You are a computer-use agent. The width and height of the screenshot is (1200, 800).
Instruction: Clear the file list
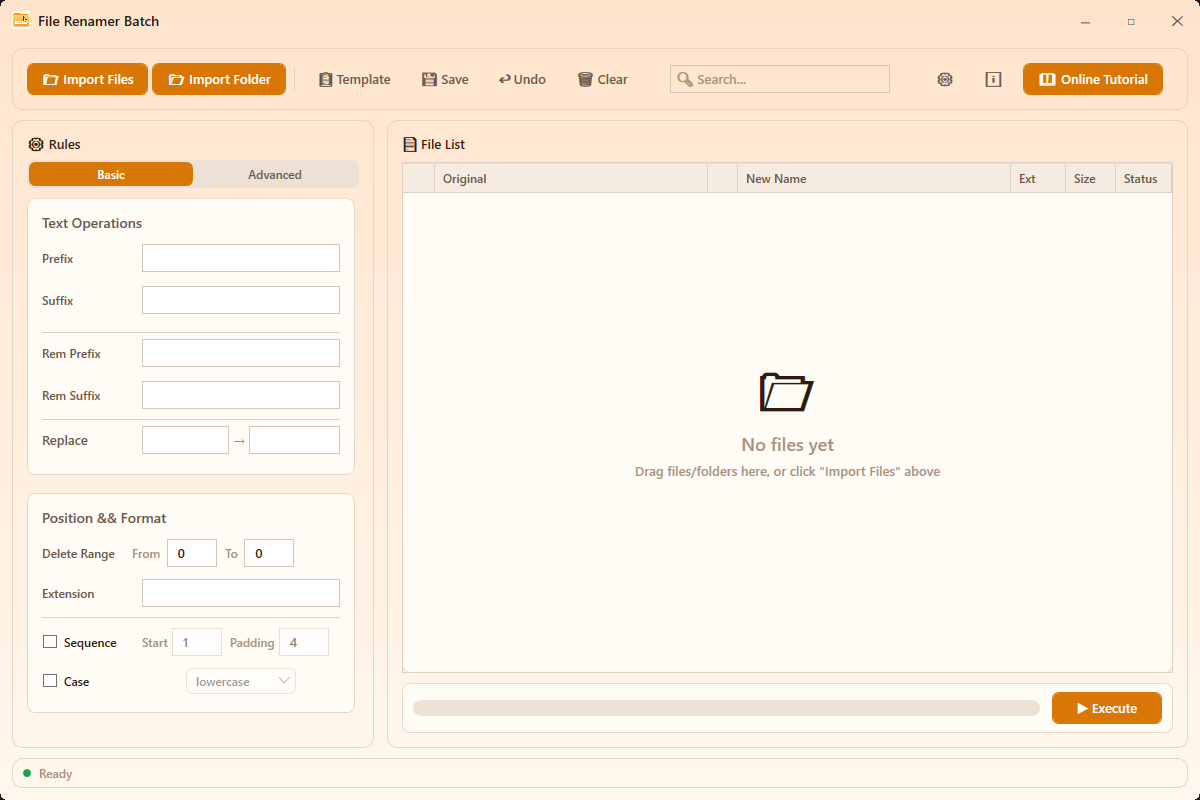coord(603,79)
